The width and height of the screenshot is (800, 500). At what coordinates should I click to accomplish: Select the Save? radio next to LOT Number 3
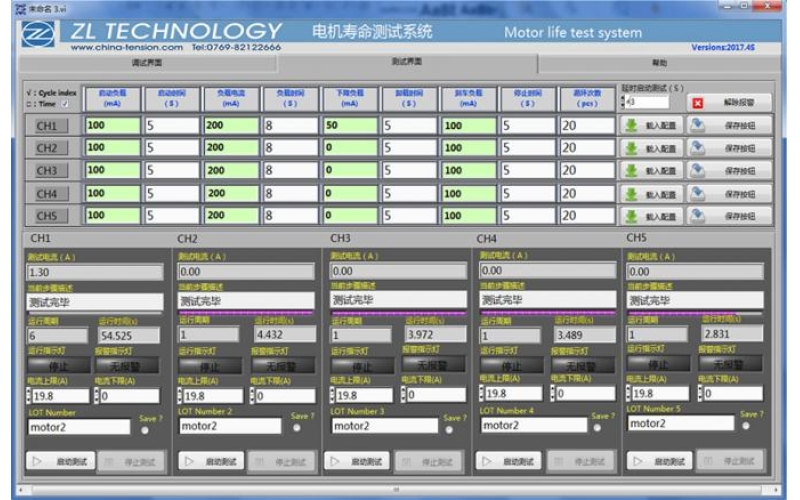(449, 430)
